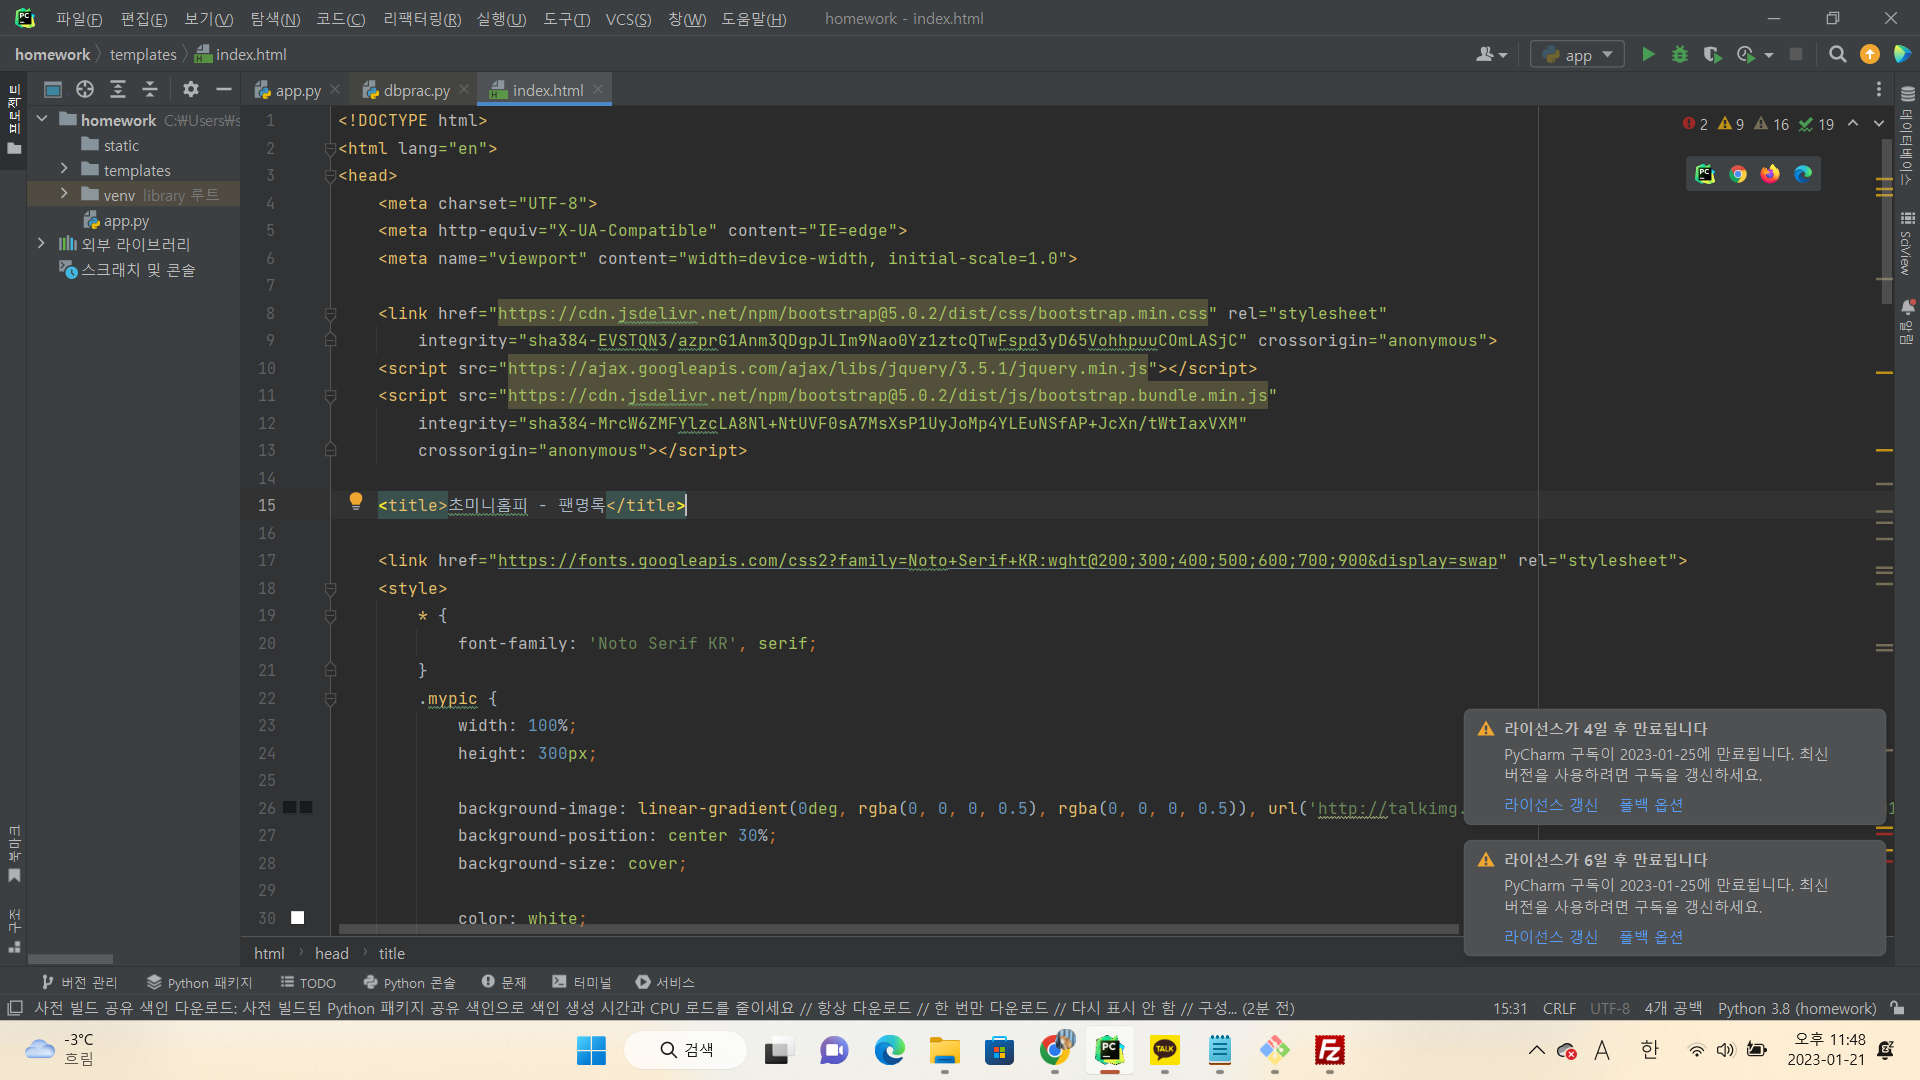Viewport: 1920px width, 1080px height.
Task: Open editor tabs more-options menu
Action: [x=1879, y=89]
